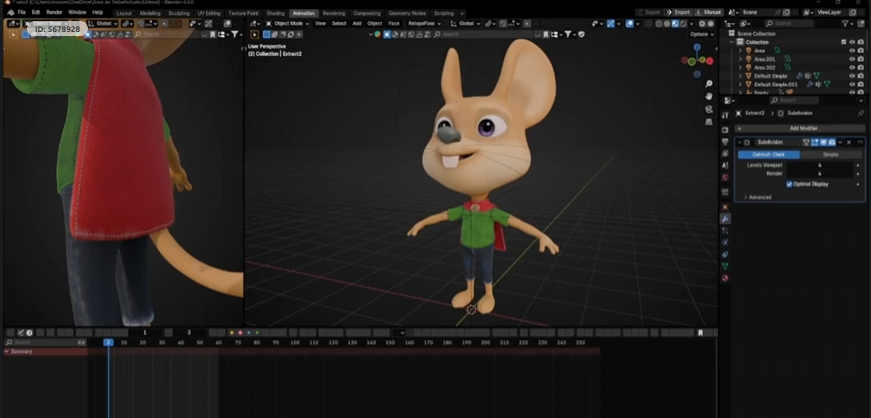Hide the Area.001 light in outliner
The height and width of the screenshot is (418, 871).
pos(852,59)
